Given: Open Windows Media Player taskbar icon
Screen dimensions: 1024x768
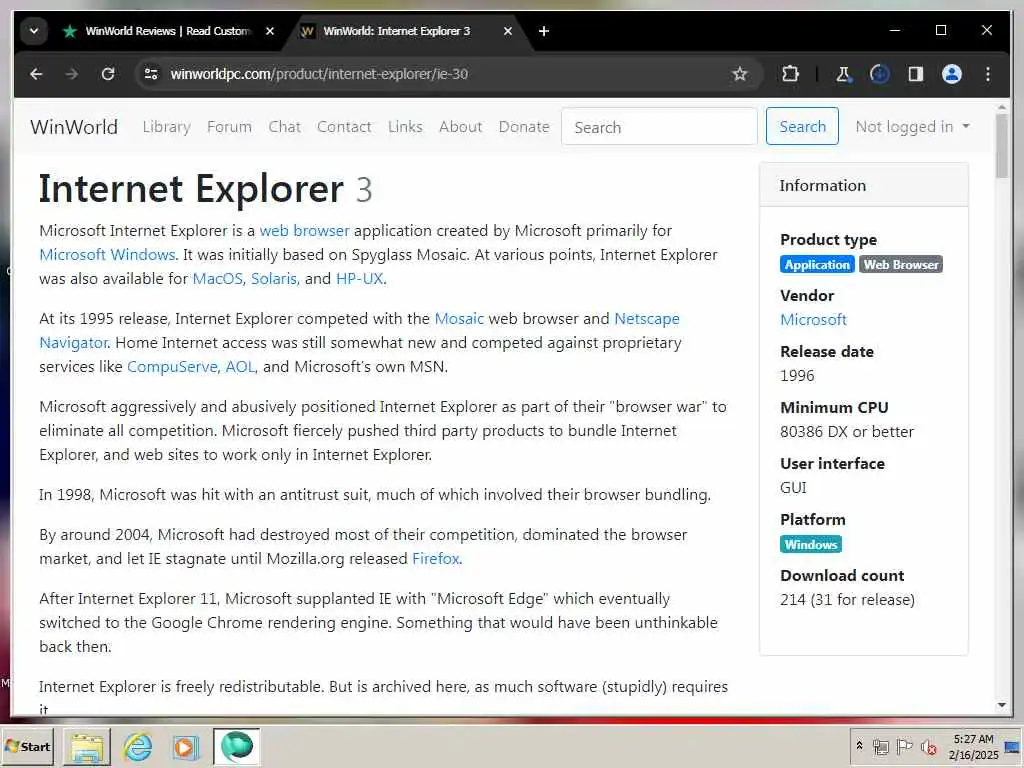Looking at the screenshot, I should [x=185, y=747].
